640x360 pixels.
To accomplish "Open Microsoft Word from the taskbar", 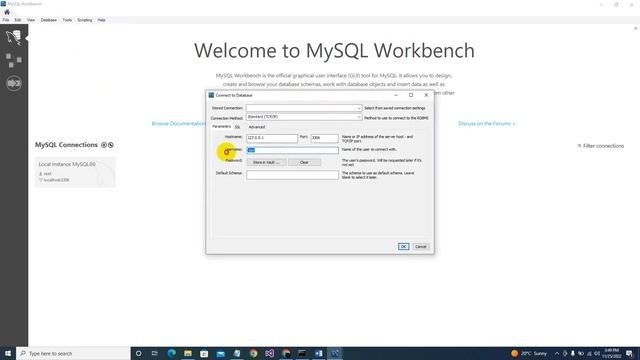I will [x=318, y=353].
